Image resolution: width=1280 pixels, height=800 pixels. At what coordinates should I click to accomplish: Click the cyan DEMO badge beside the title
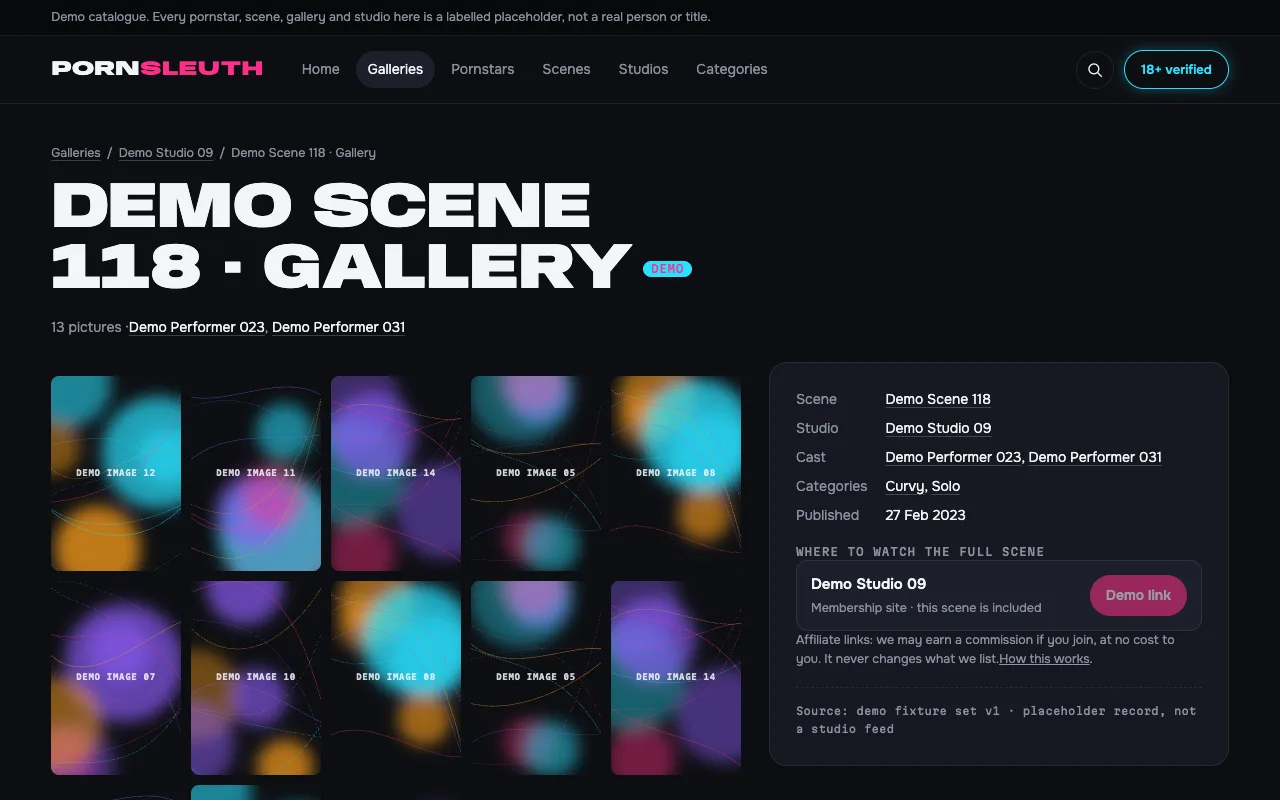tap(667, 269)
